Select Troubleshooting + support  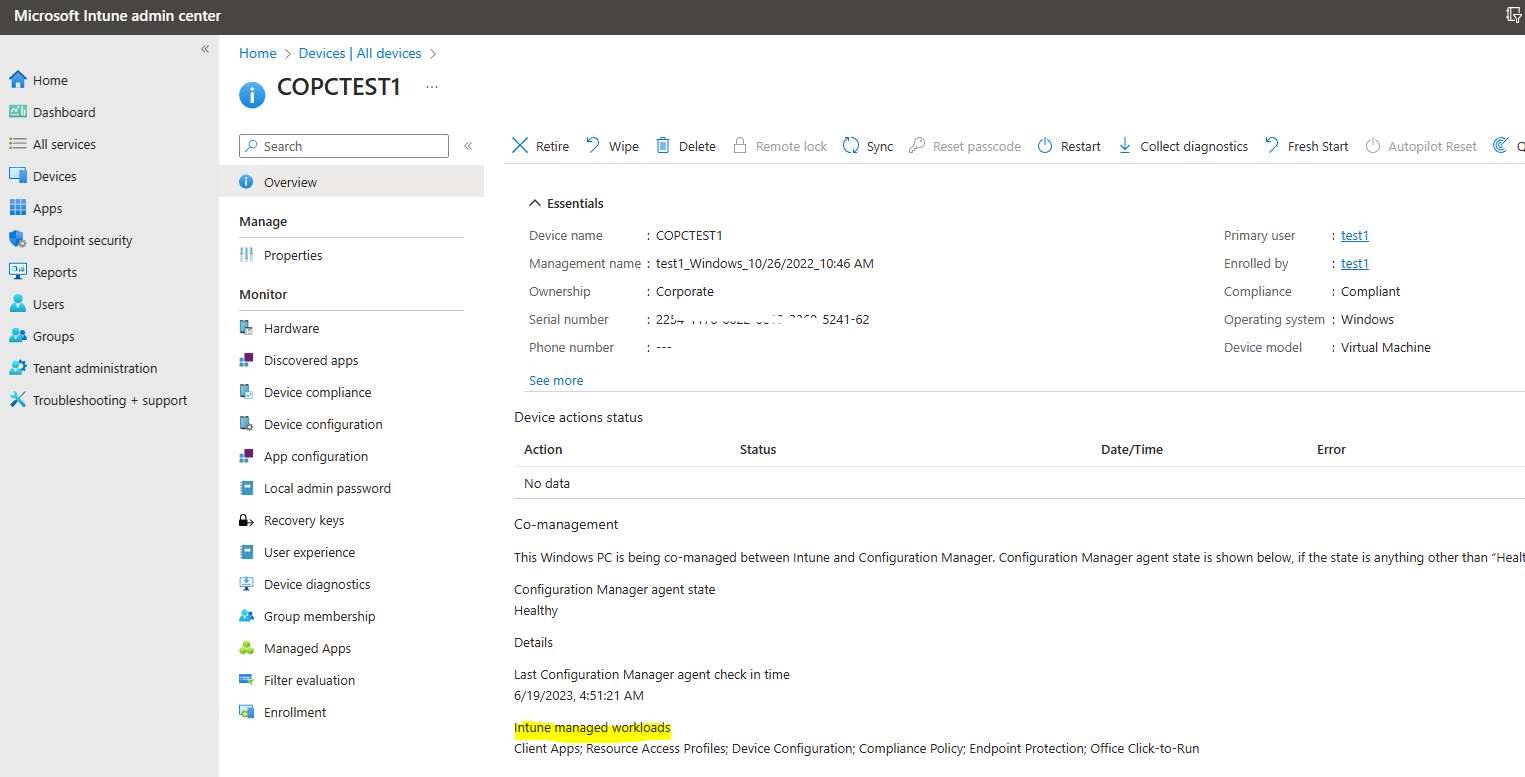pos(102,399)
